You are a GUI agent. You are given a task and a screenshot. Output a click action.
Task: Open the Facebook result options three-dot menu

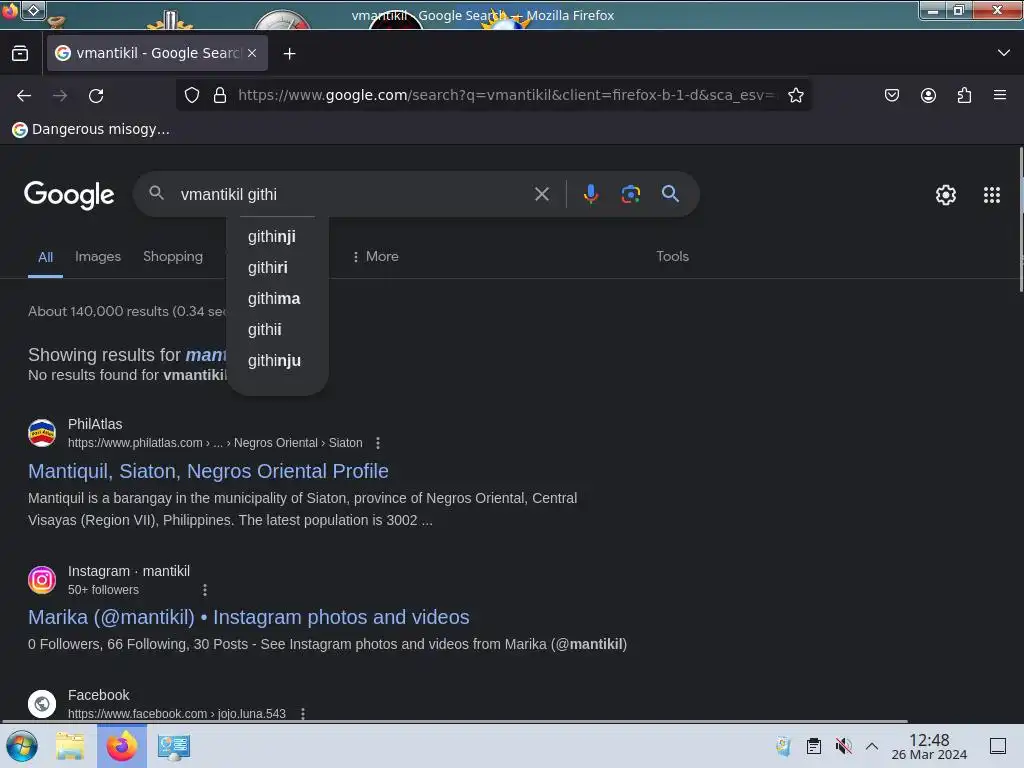point(303,713)
